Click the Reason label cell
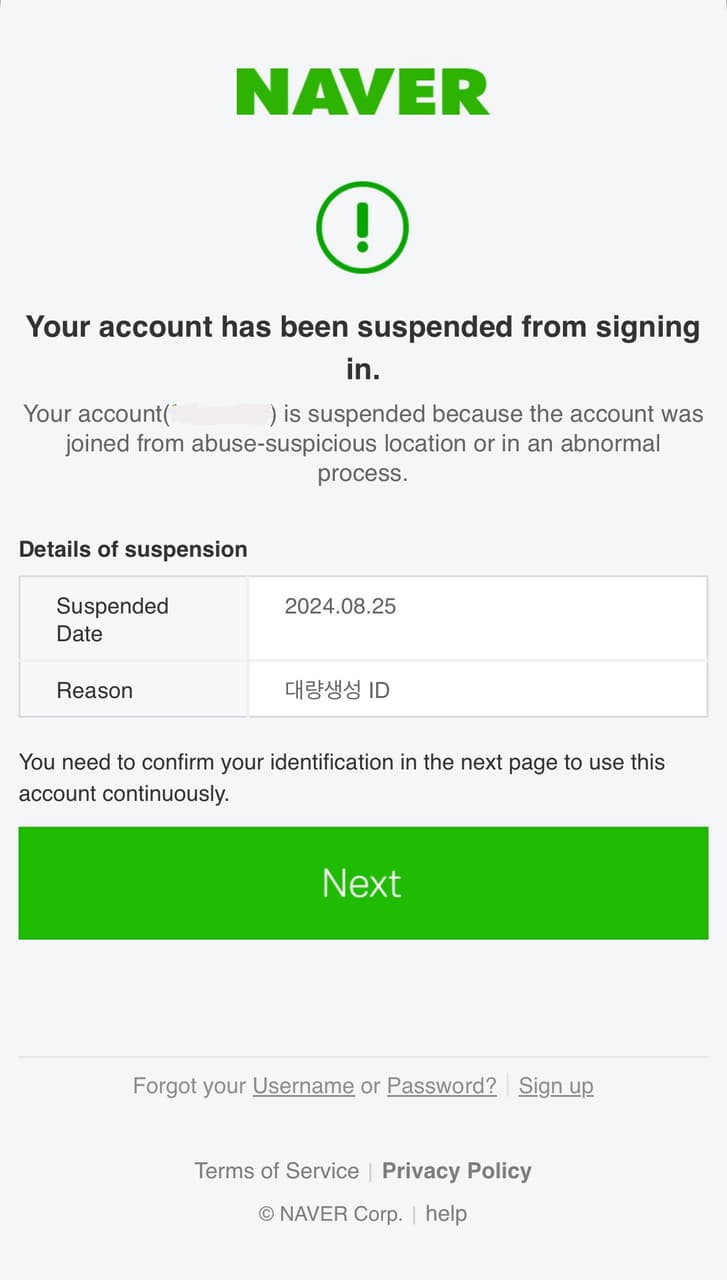Screen dimensions: 727x1280 pyautogui.click(x=95, y=690)
